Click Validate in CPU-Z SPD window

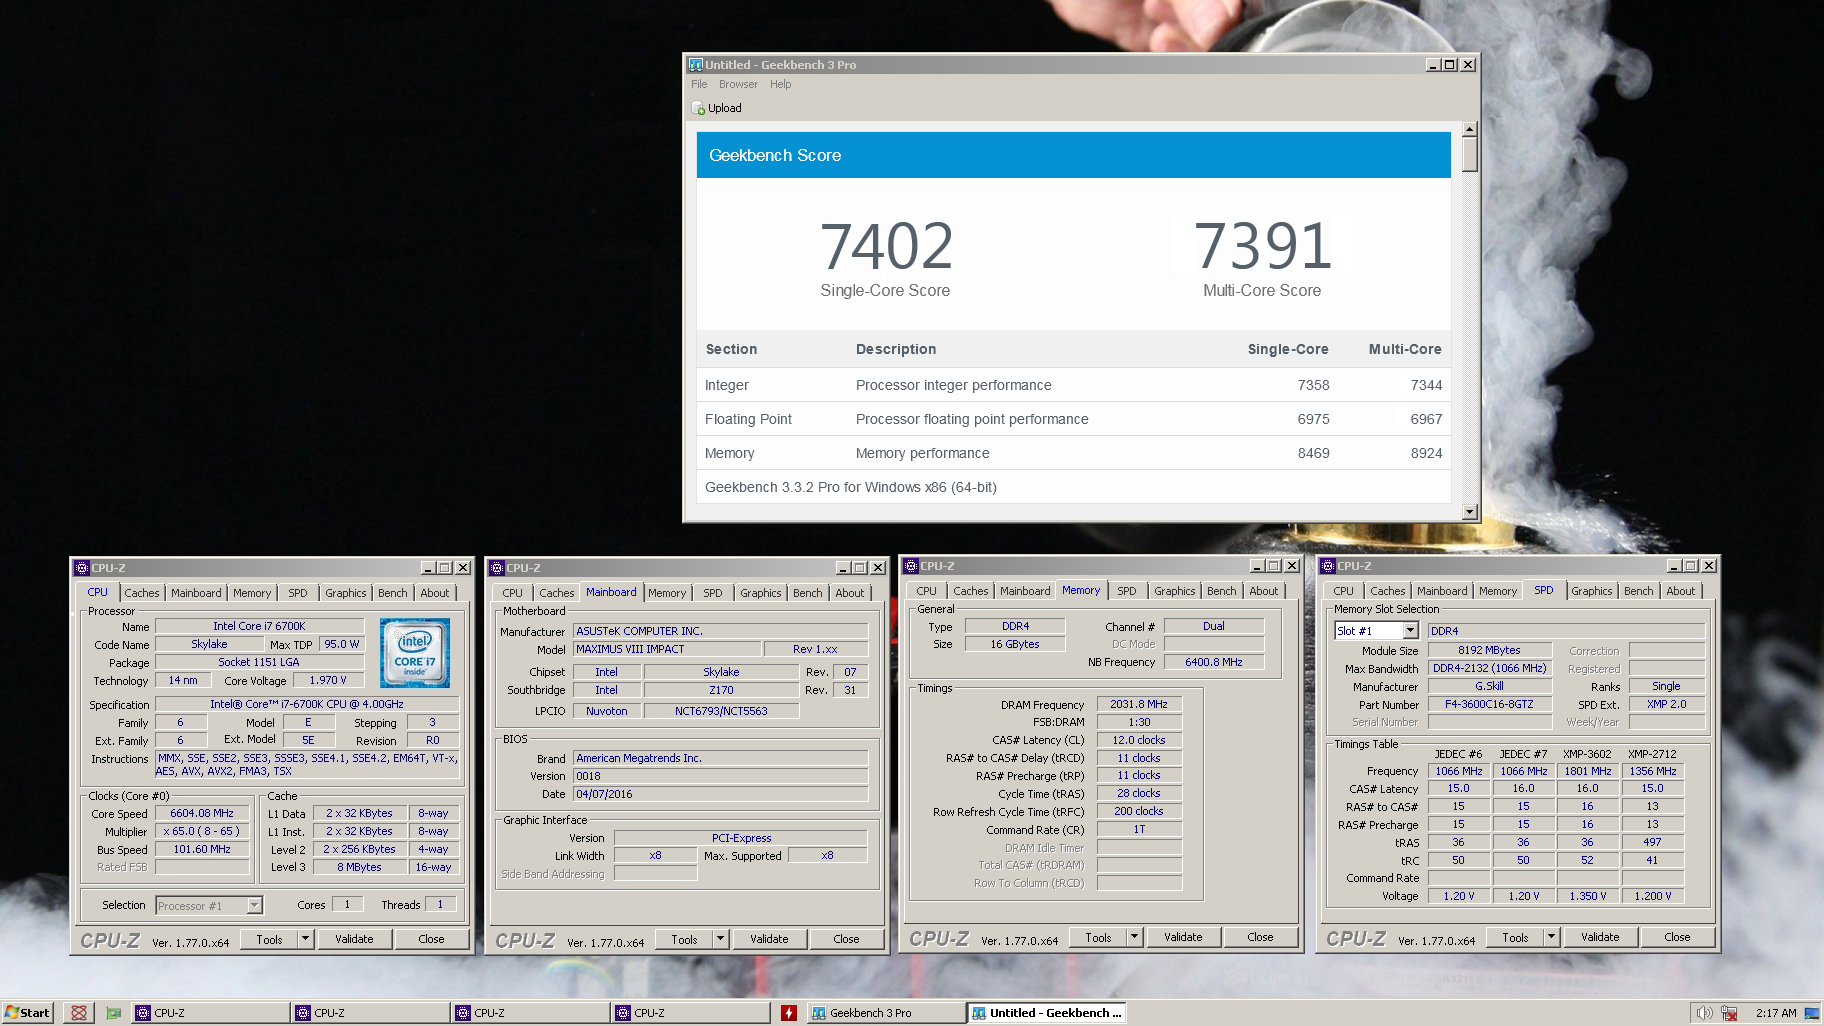tap(1600, 937)
